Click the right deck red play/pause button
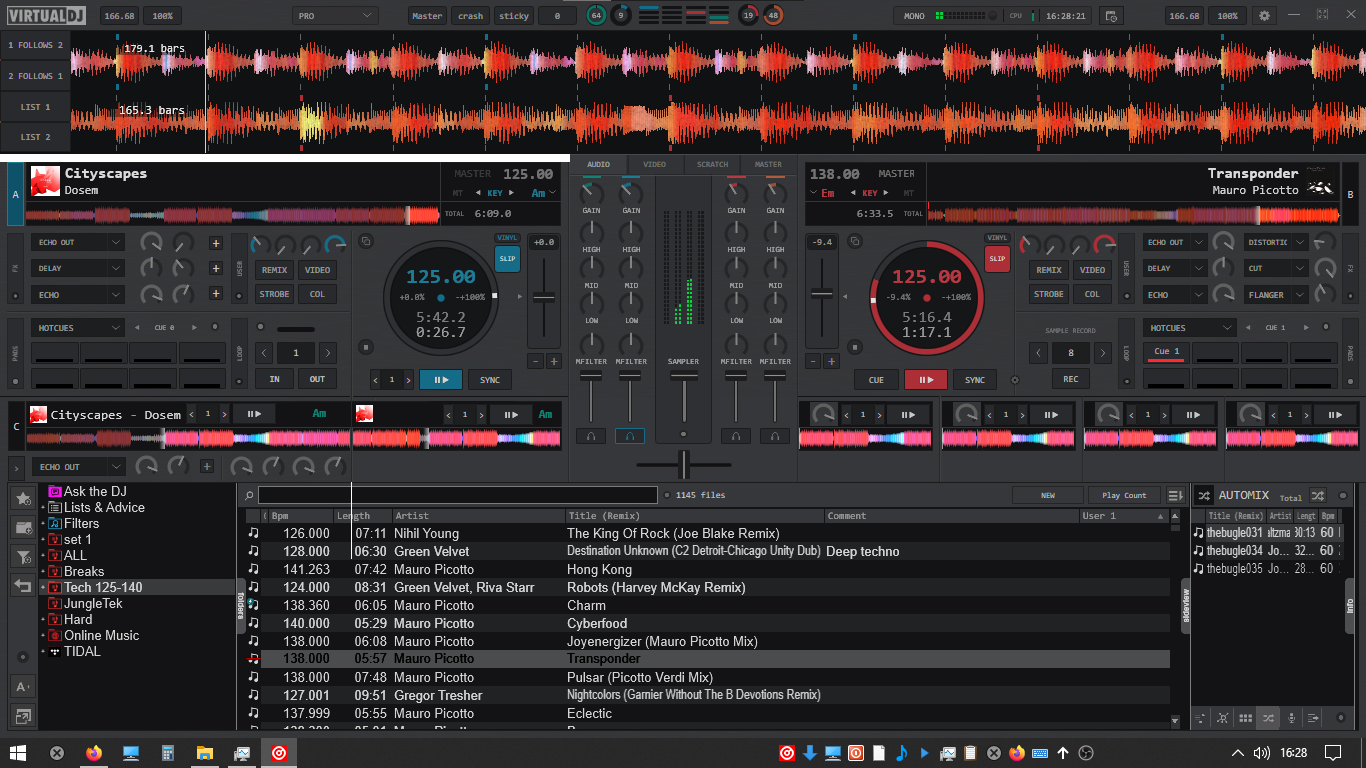Screen dimensions: 1366x768 click(926, 380)
